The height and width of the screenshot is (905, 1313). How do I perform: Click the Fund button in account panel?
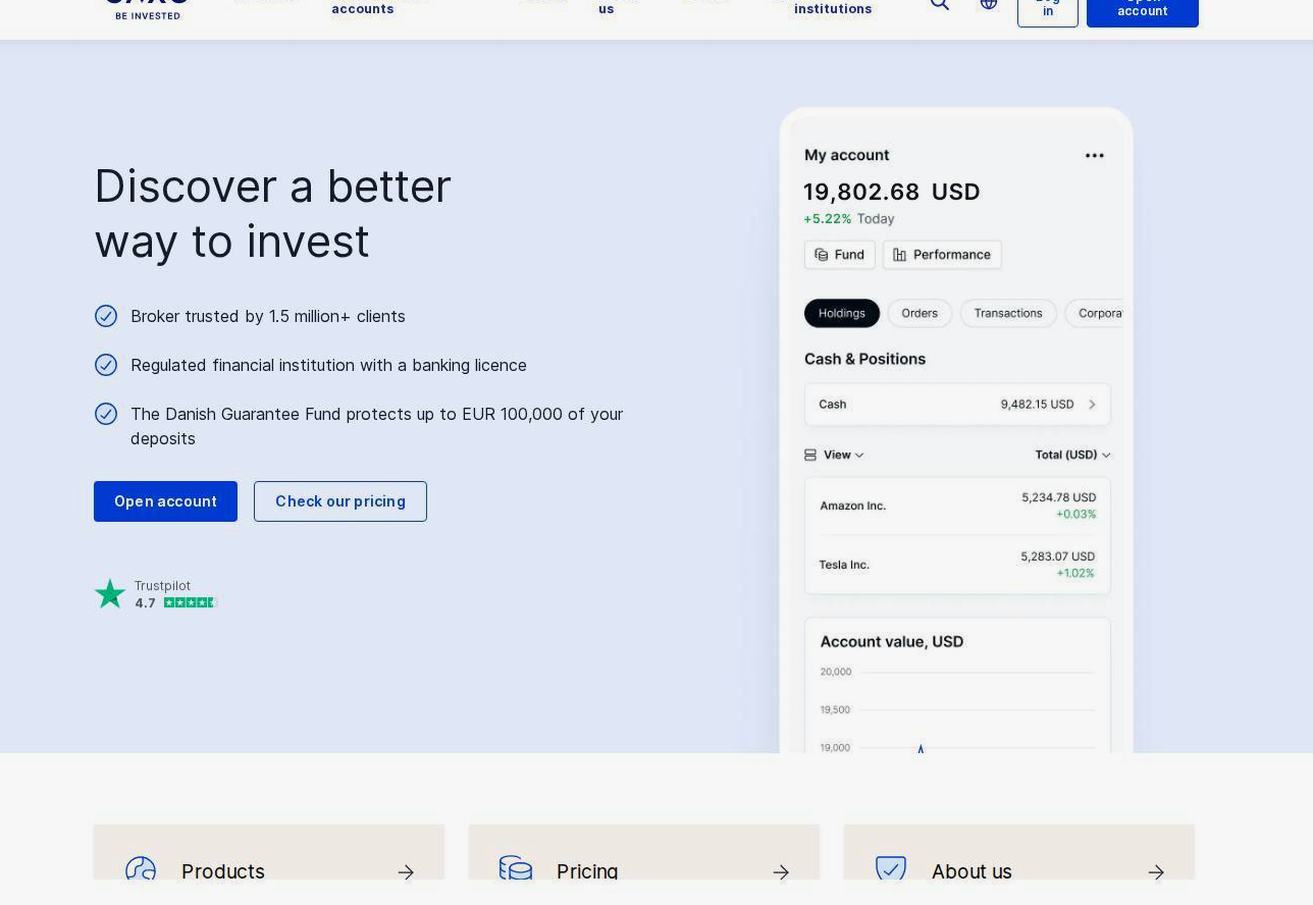point(840,255)
